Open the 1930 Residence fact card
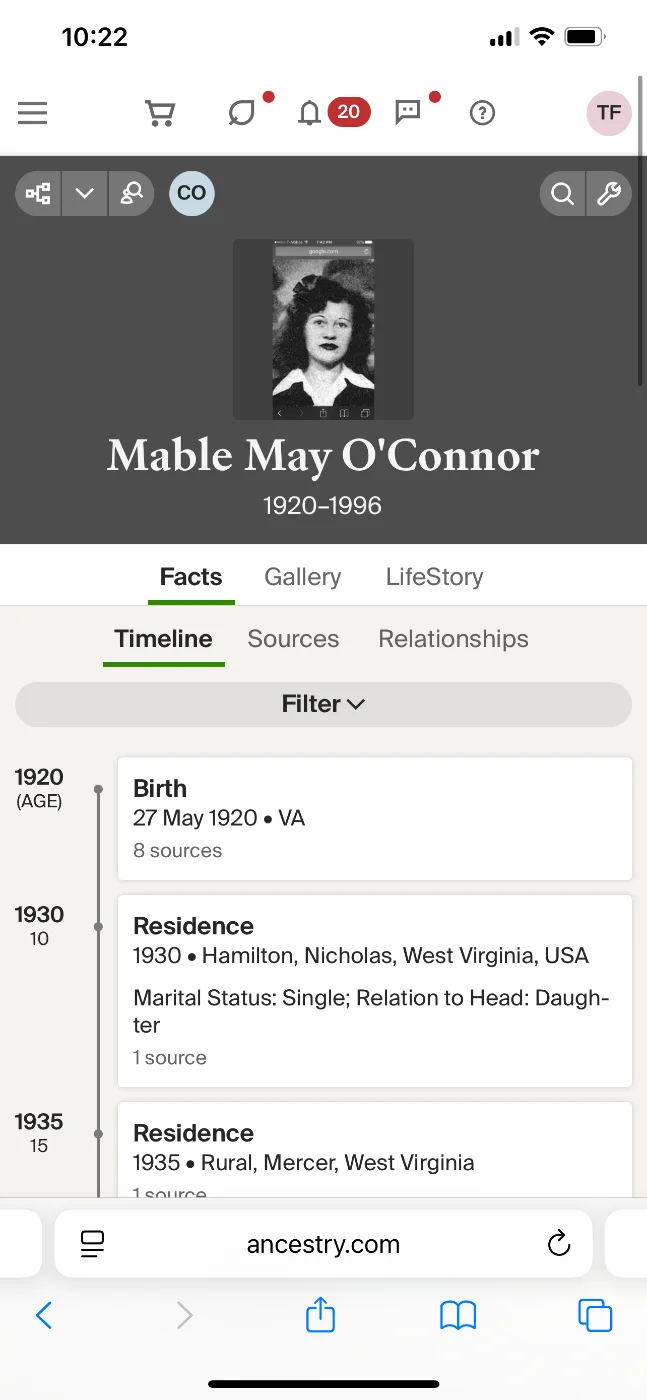This screenshot has height=1400, width=647. tap(375, 990)
